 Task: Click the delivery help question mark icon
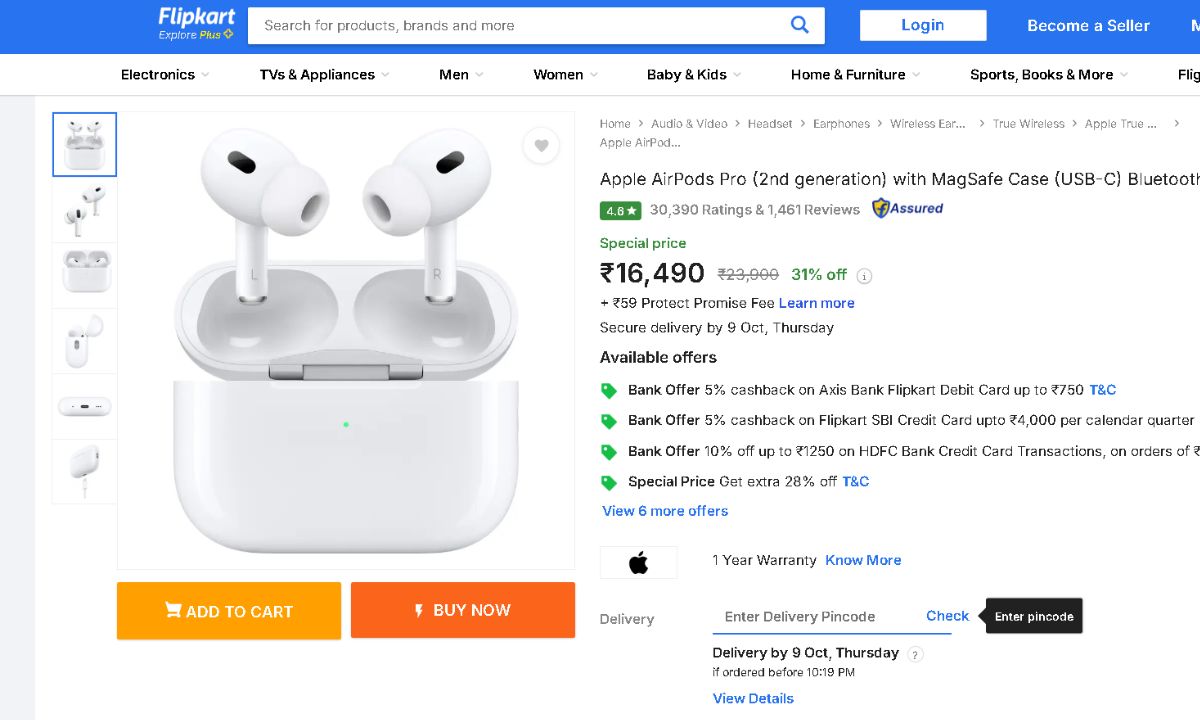916,654
